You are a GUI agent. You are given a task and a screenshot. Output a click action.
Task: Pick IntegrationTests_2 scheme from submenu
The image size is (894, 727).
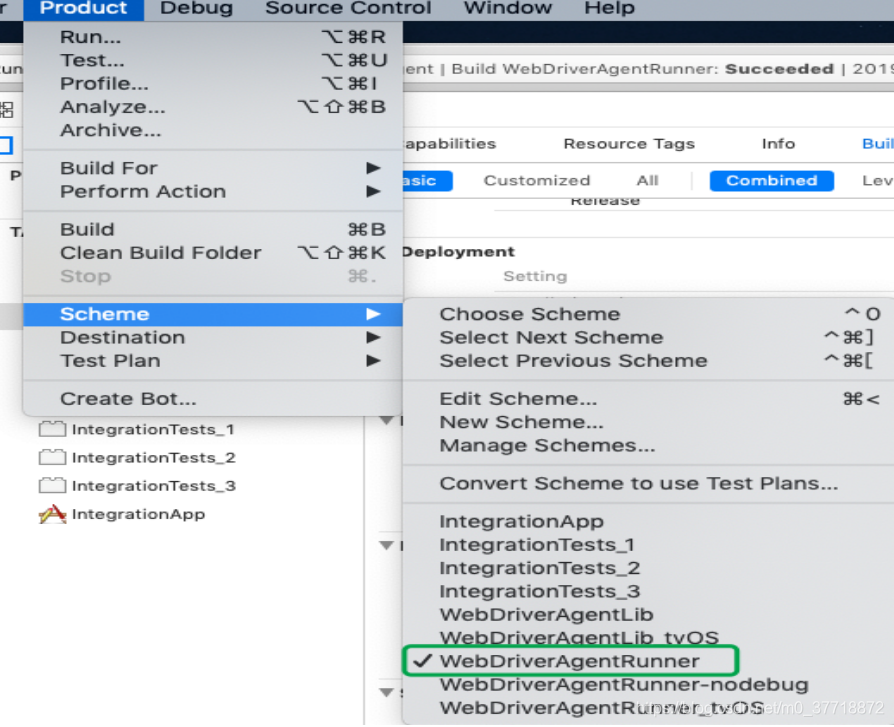[x=648, y=568]
